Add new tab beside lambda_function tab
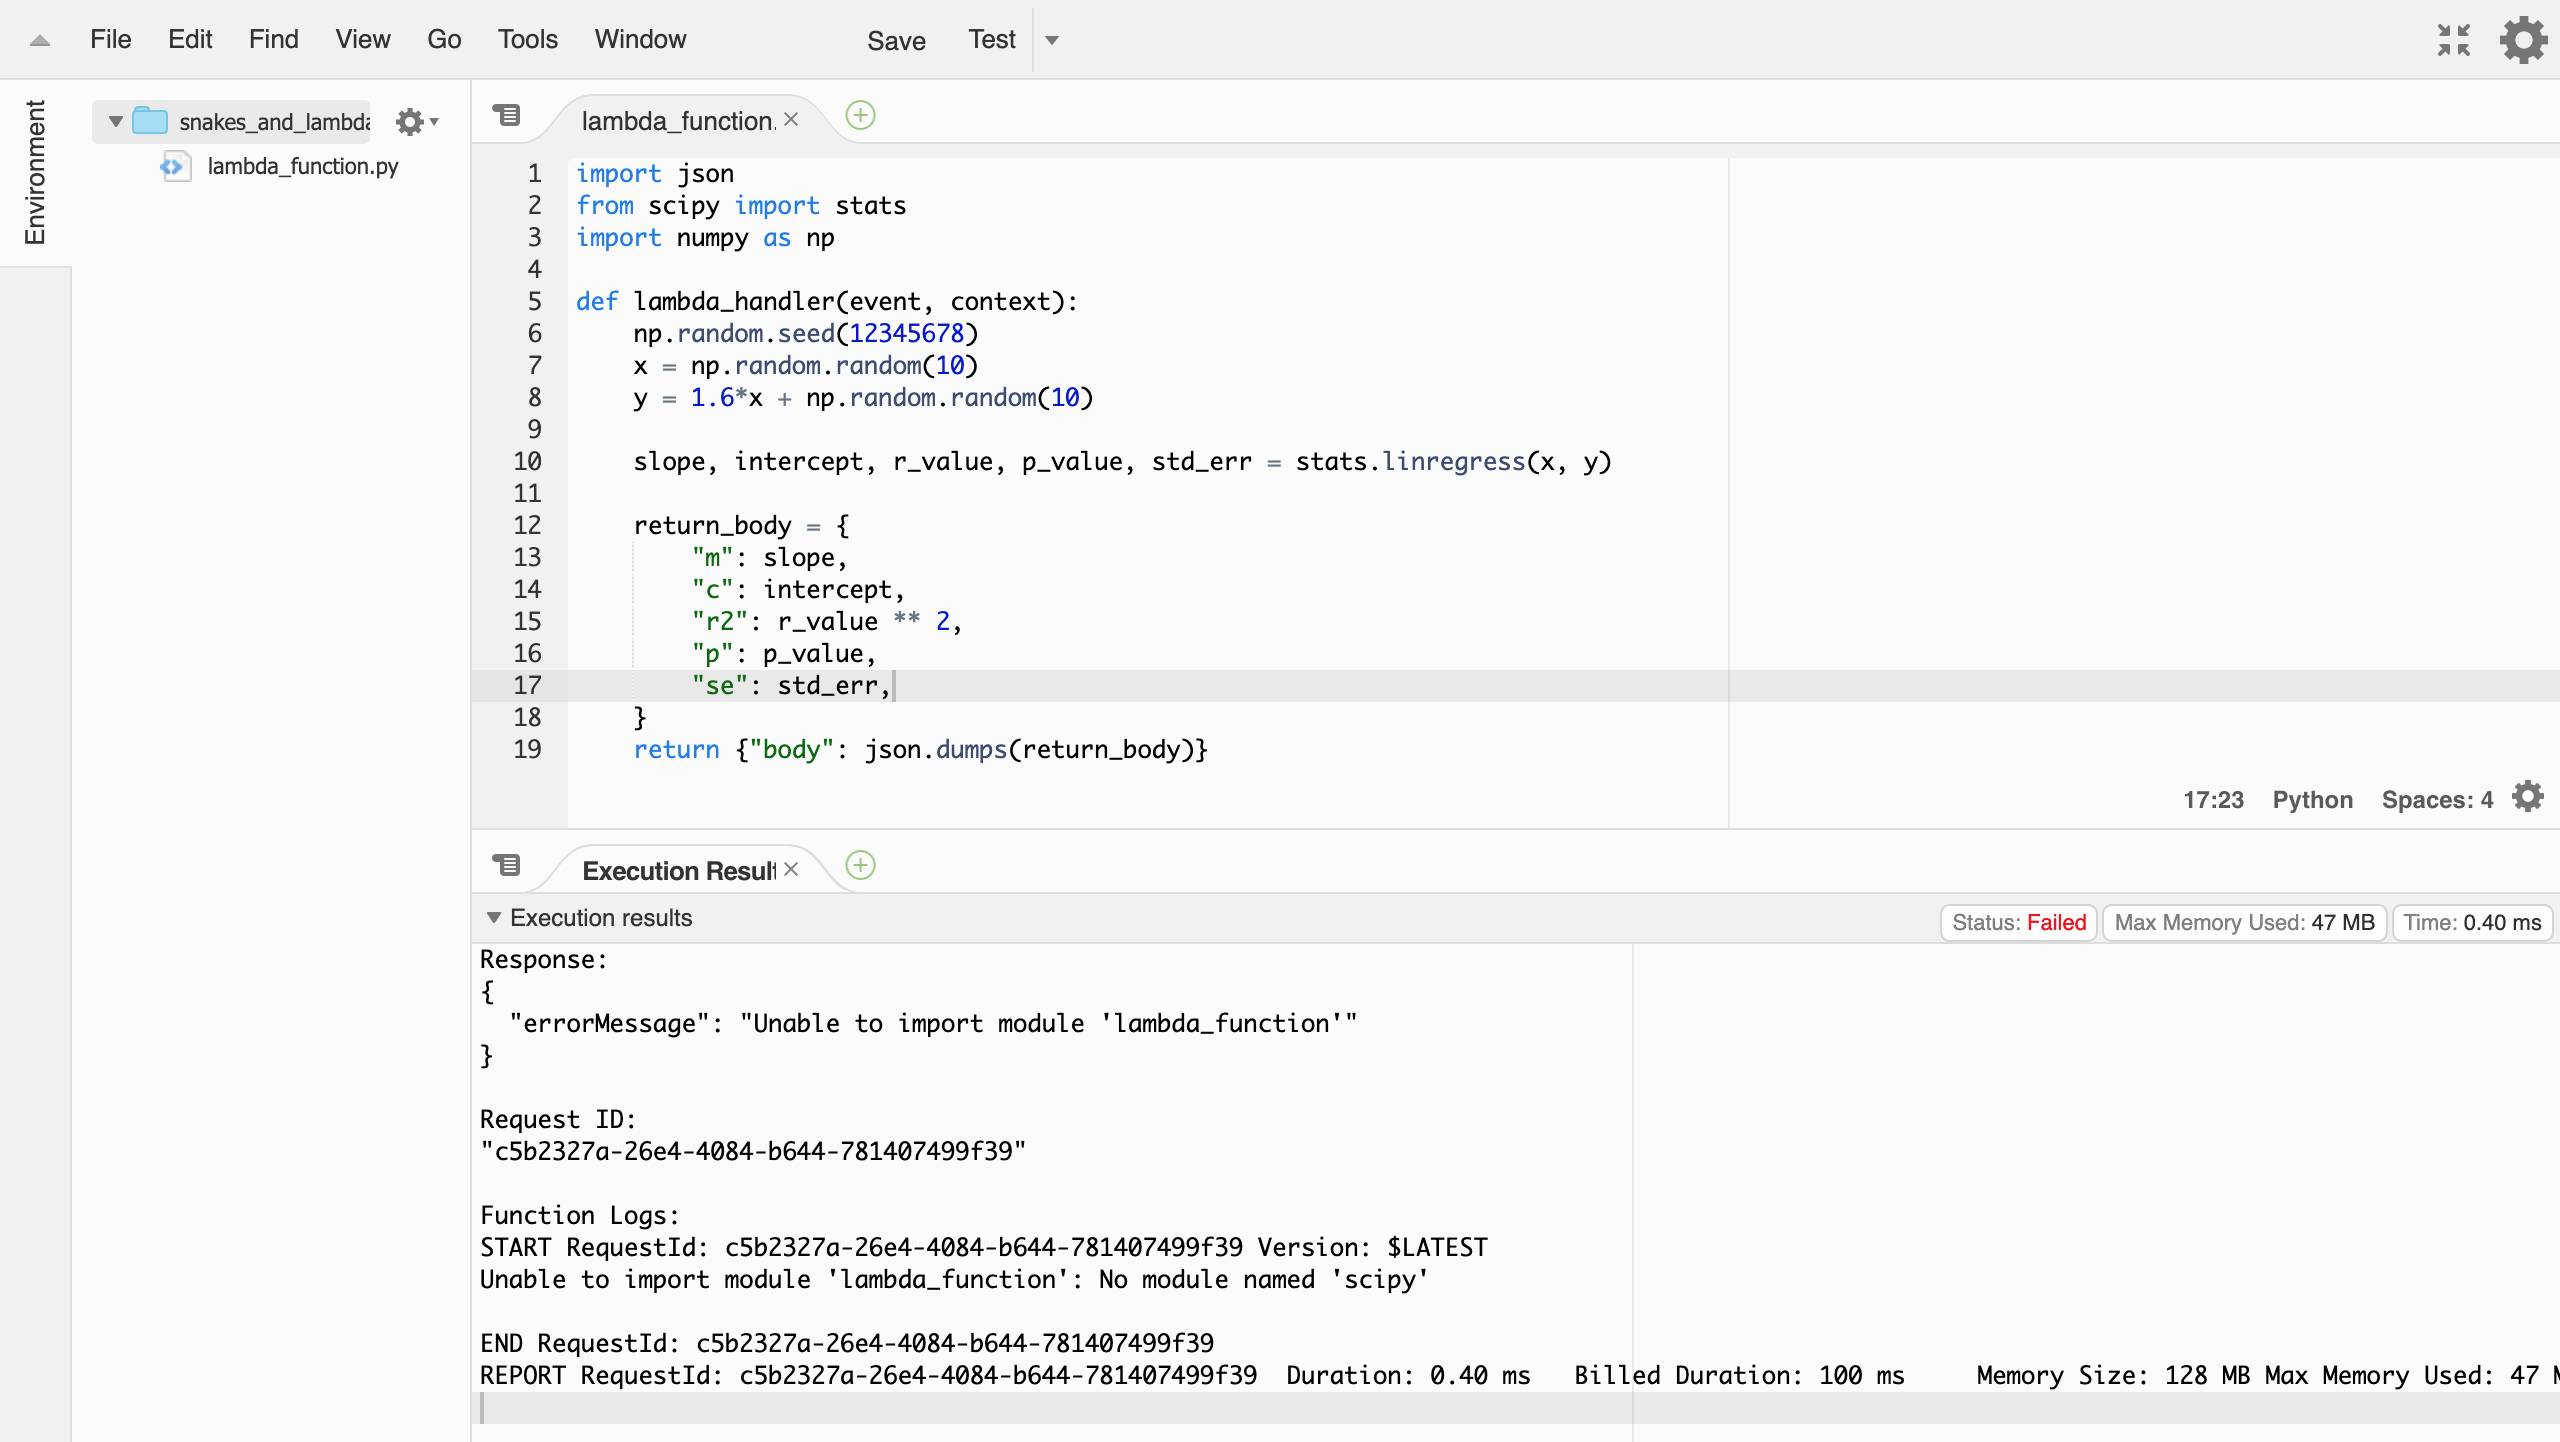Image resolution: width=2560 pixels, height=1442 pixels. click(860, 116)
